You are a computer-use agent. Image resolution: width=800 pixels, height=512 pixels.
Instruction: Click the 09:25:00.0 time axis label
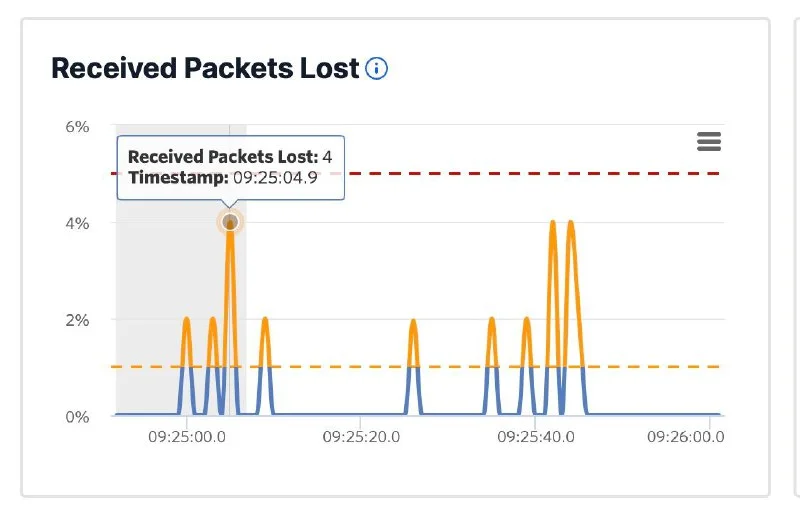pyautogui.click(x=186, y=437)
